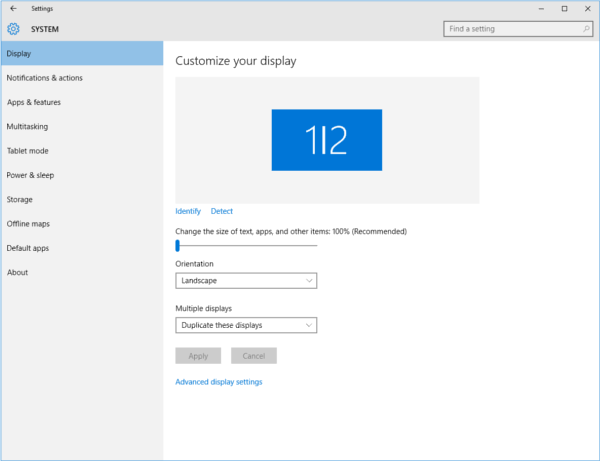Image resolution: width=600 pixels, height=461 pixels.
Task: Close the Settings window
Action: click(x=588, y=8)
